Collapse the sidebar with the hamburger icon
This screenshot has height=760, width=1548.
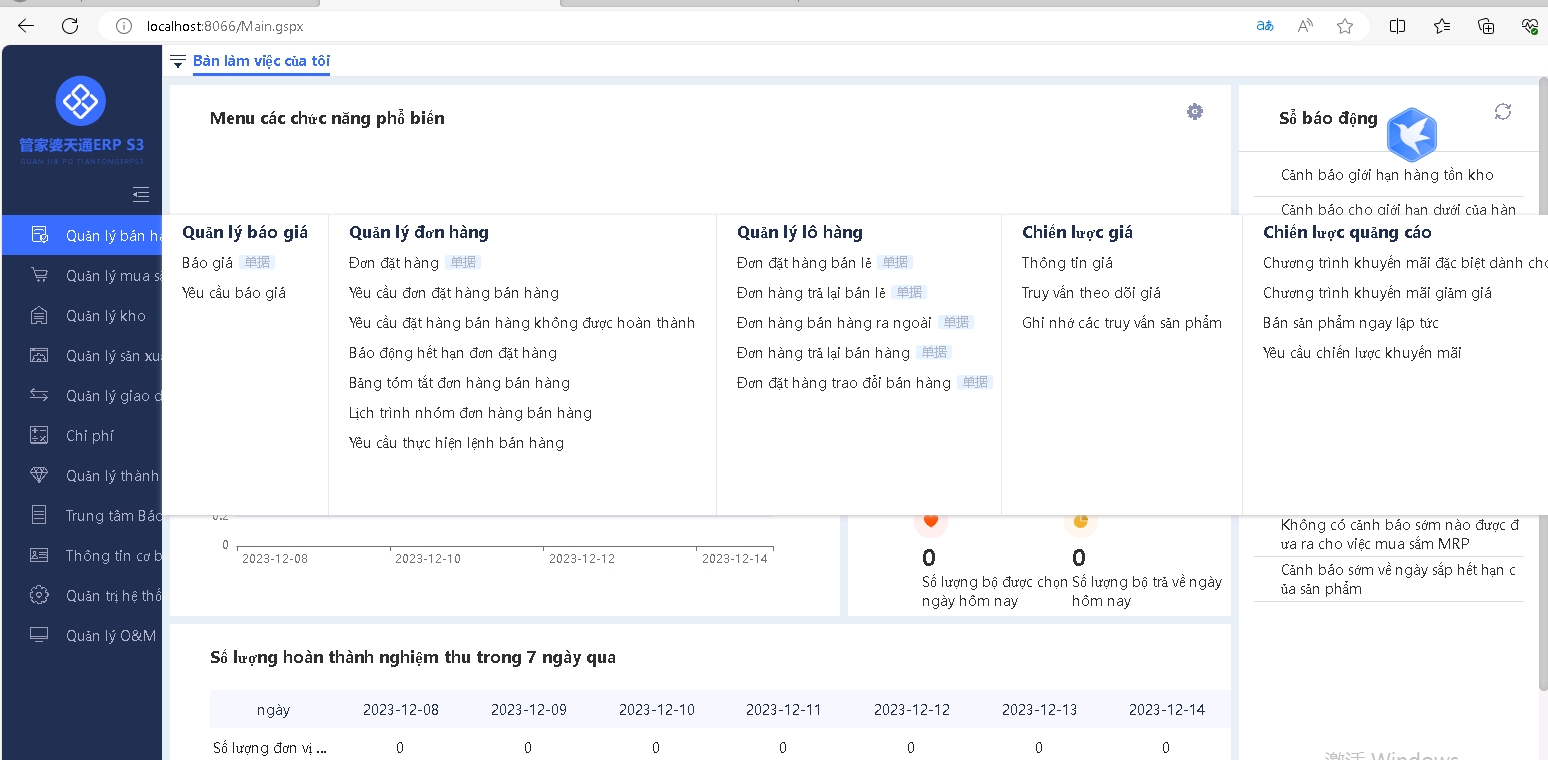point(141,194)
